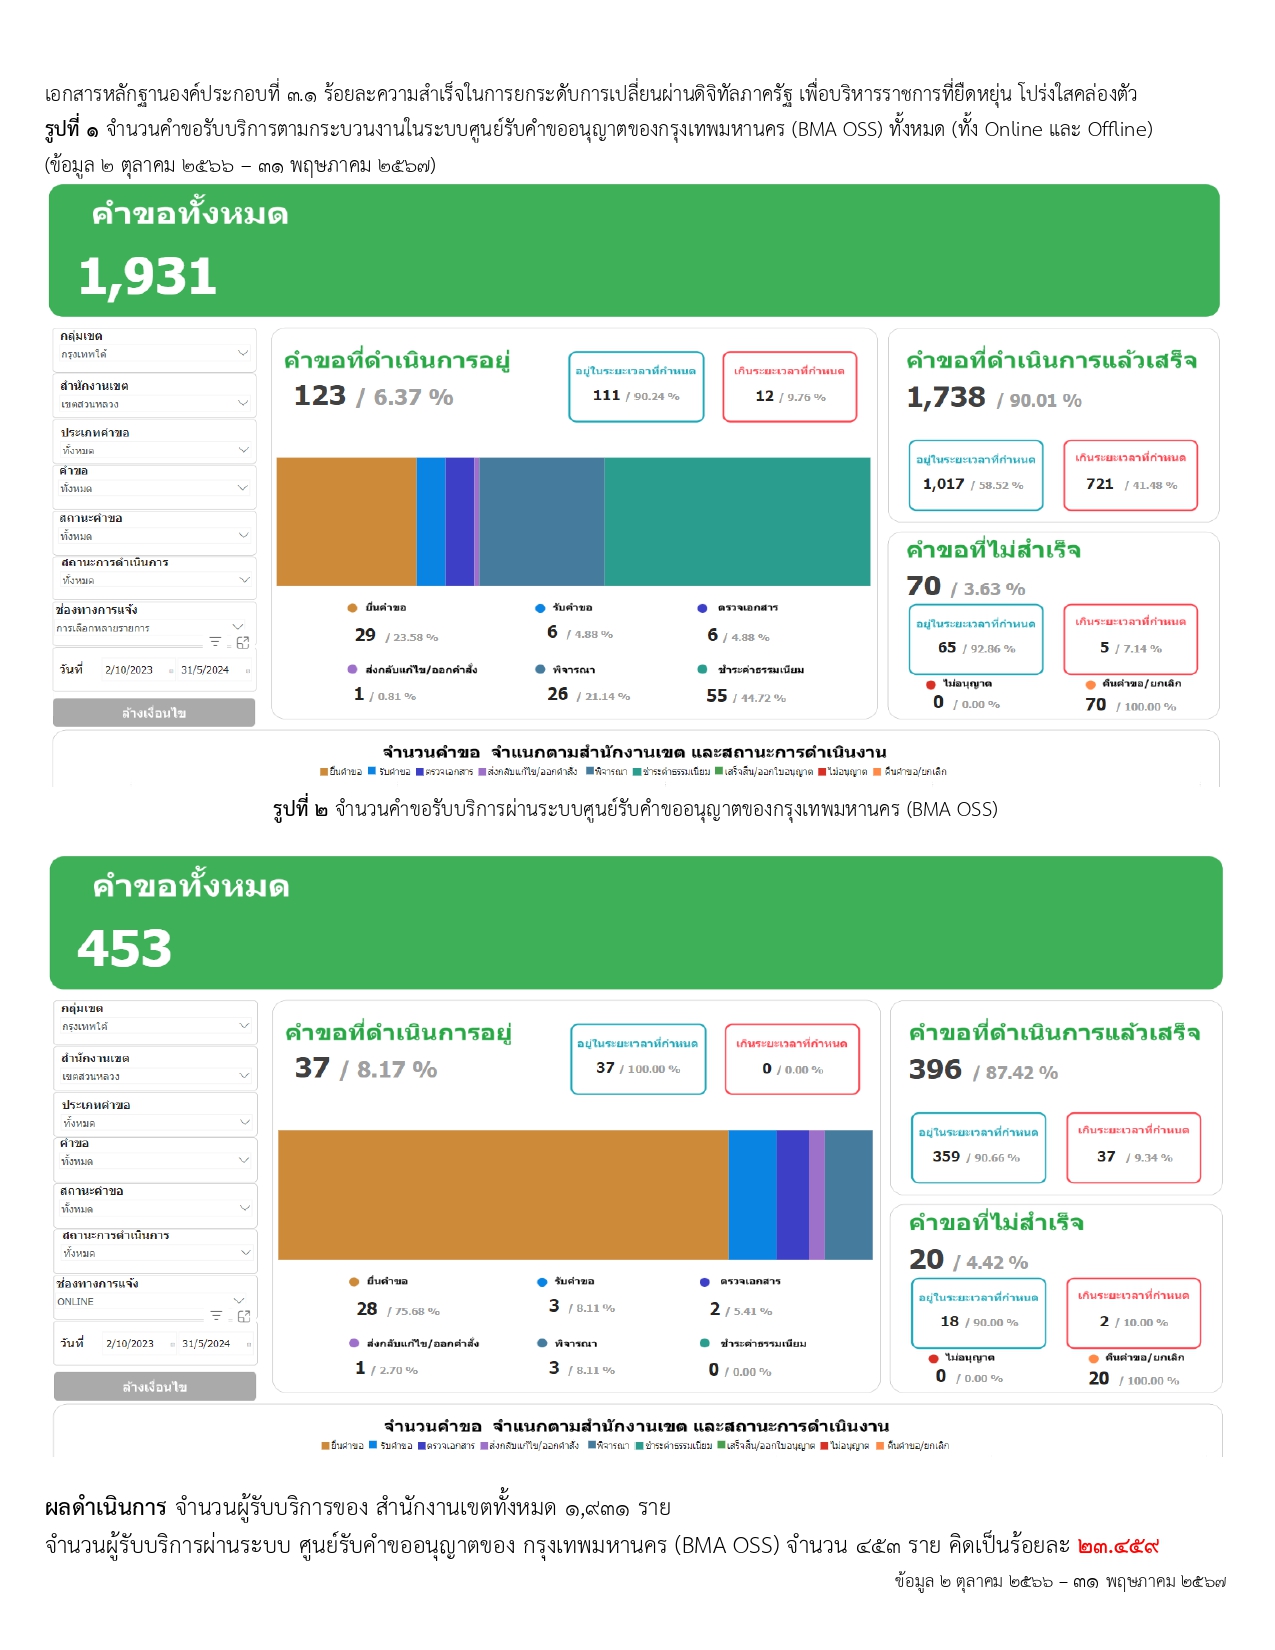Open calendar icon for 2/10/2023 in upper dashboard
Screen dimensions: 1275x1650
pos(171,671)
